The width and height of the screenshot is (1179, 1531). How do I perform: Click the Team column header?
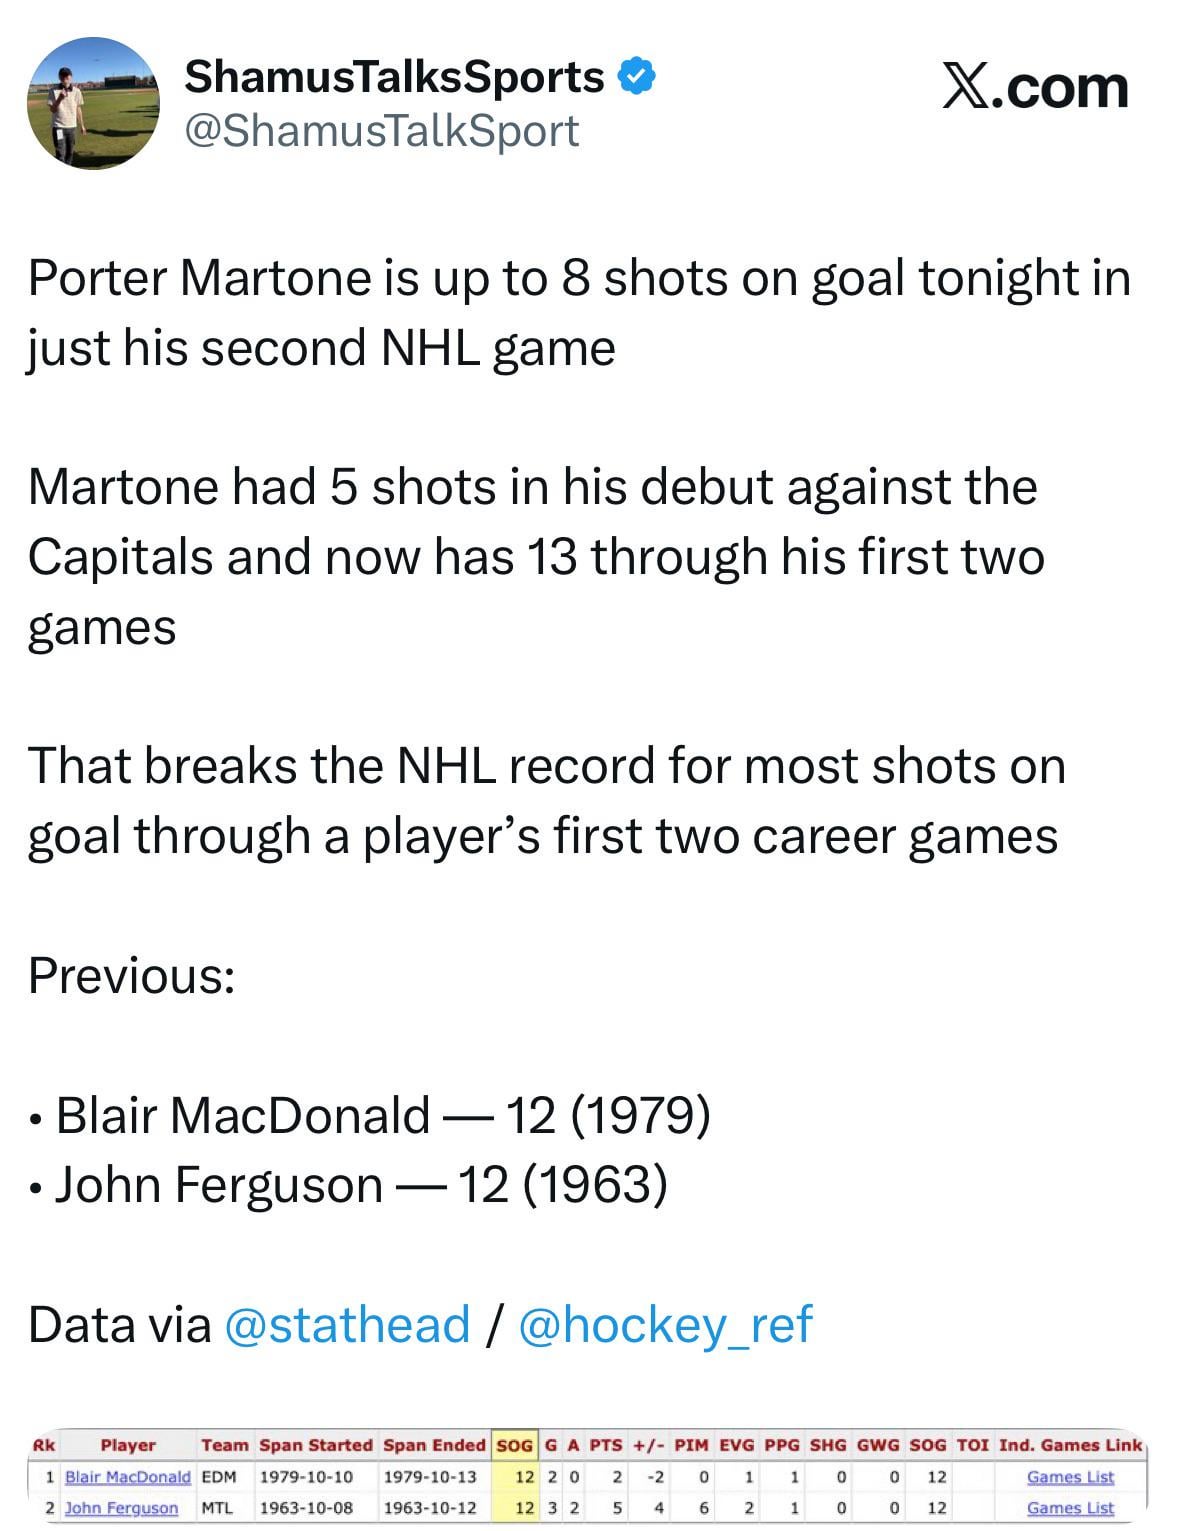pos(225,1445)
